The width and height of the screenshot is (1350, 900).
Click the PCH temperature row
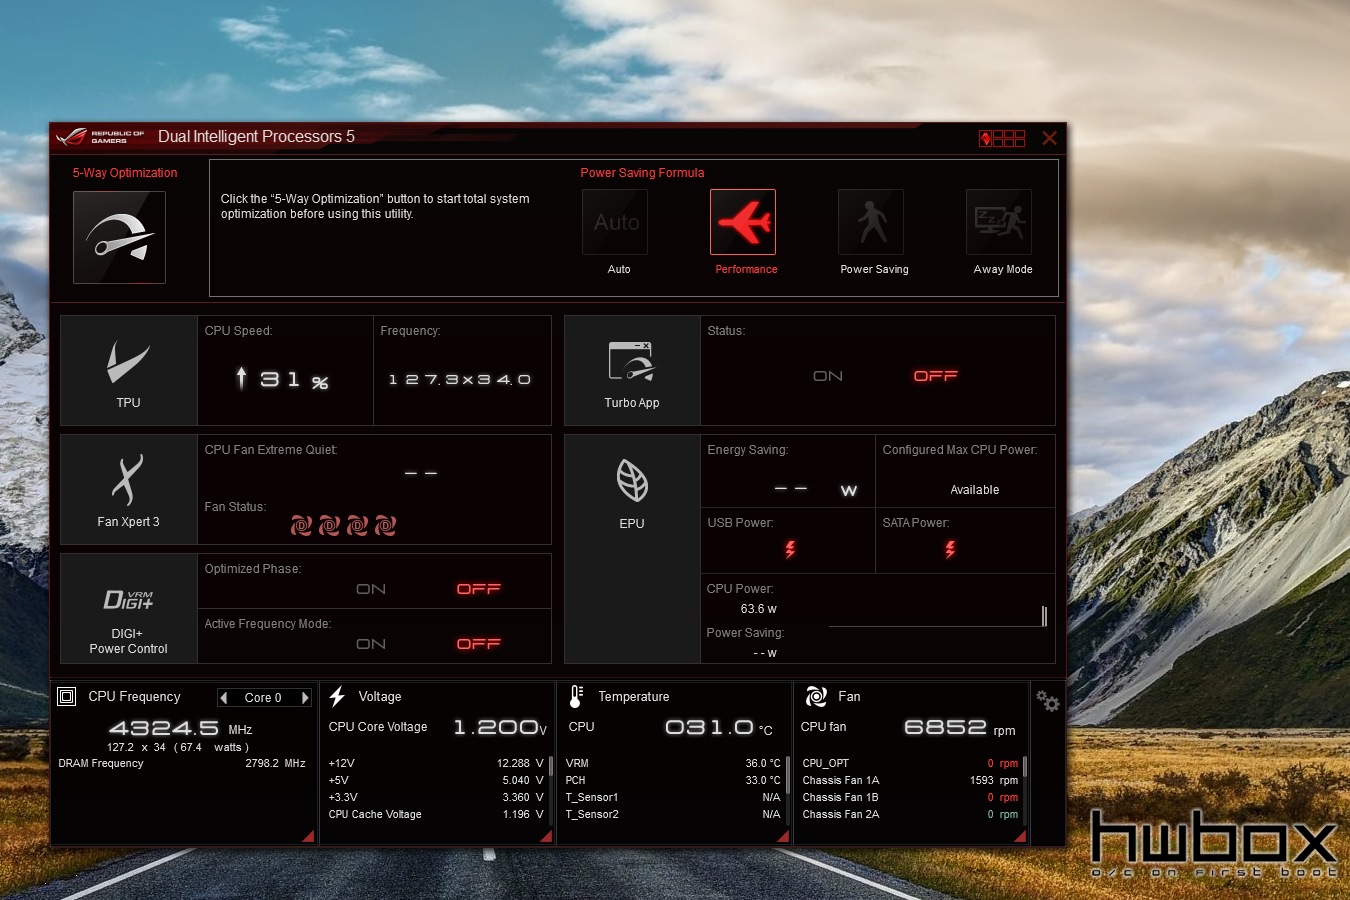click(673, 780)
